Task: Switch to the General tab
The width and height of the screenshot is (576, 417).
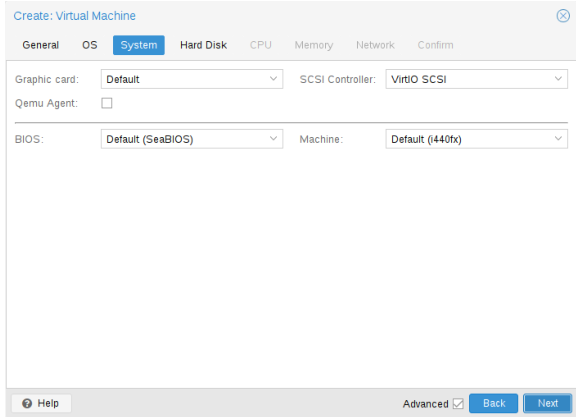Action: coord(40,45)
